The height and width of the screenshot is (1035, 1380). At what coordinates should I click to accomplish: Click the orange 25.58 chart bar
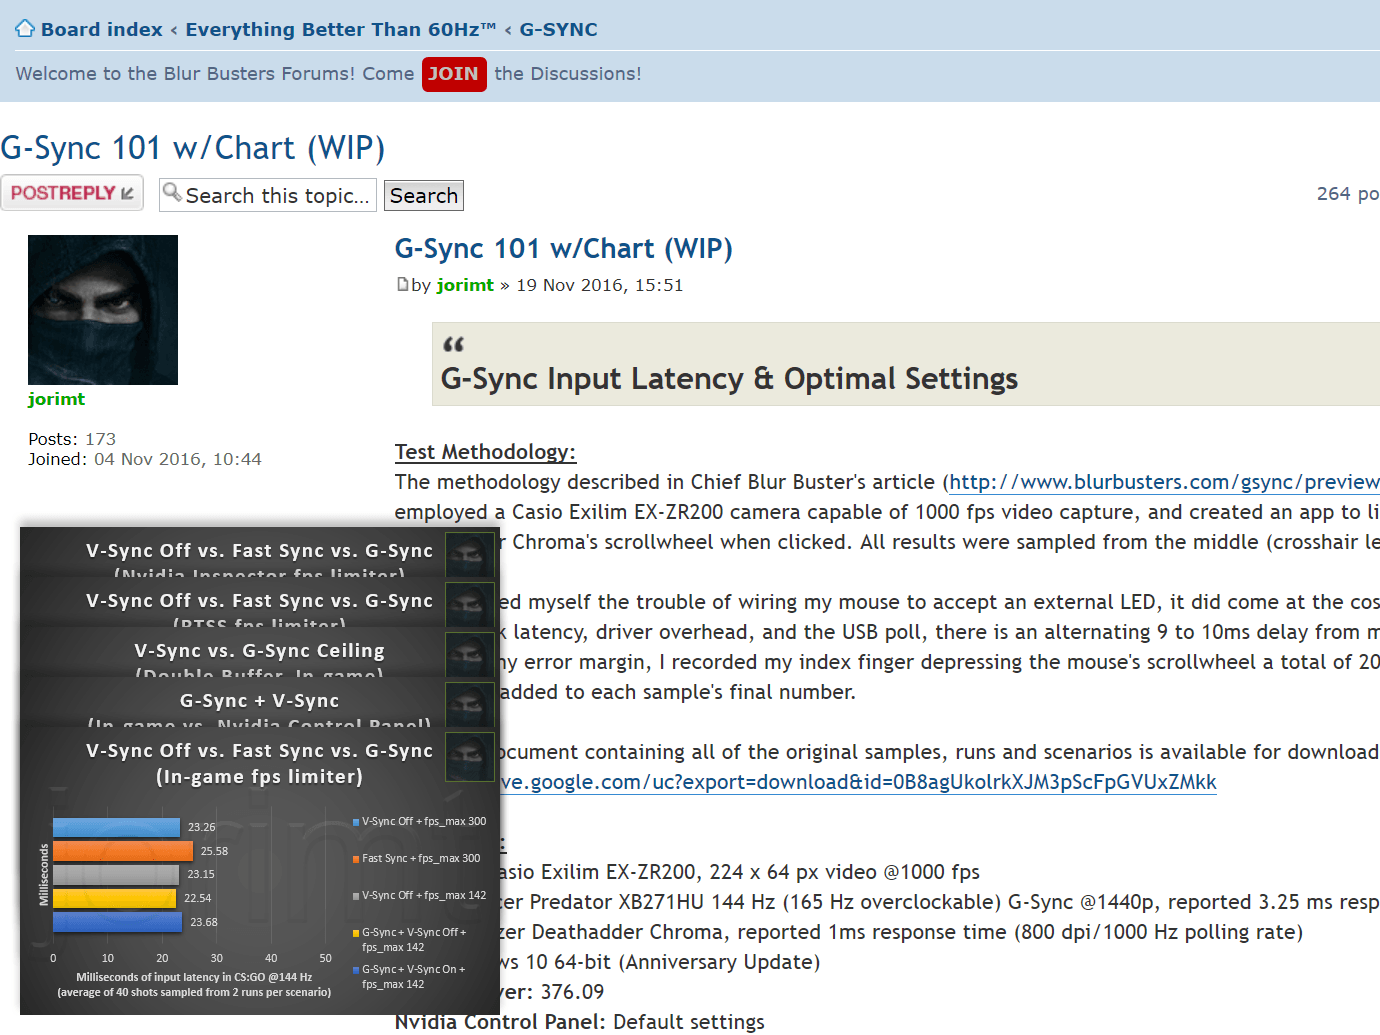coord(123,851)
